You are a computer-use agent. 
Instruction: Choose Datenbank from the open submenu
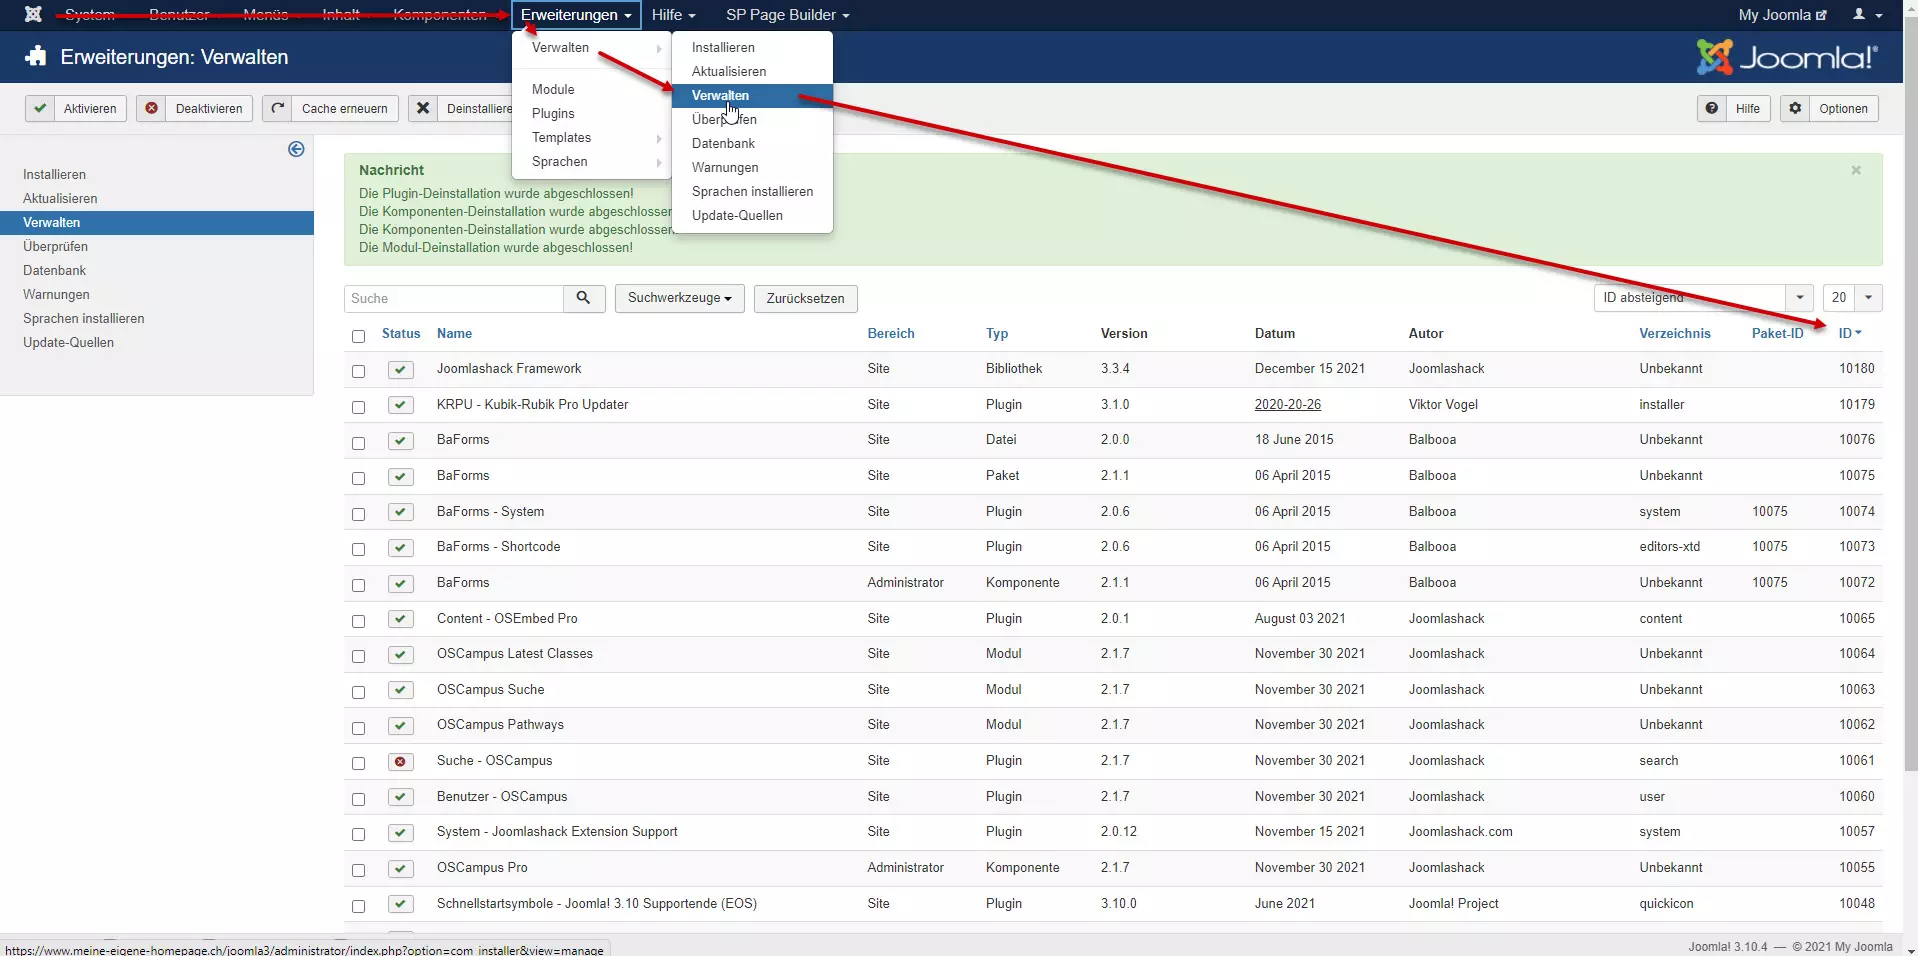pyautogui.click(x=723, y=143)
